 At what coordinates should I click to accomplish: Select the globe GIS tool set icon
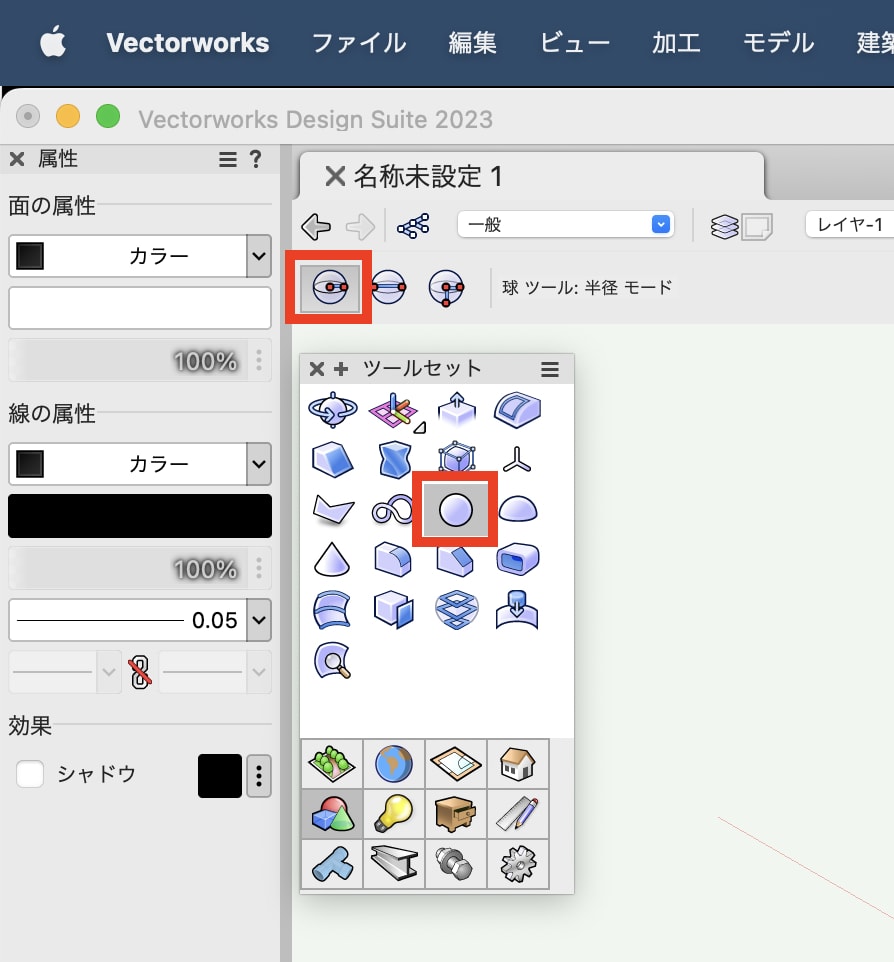[x=394, y=764]
